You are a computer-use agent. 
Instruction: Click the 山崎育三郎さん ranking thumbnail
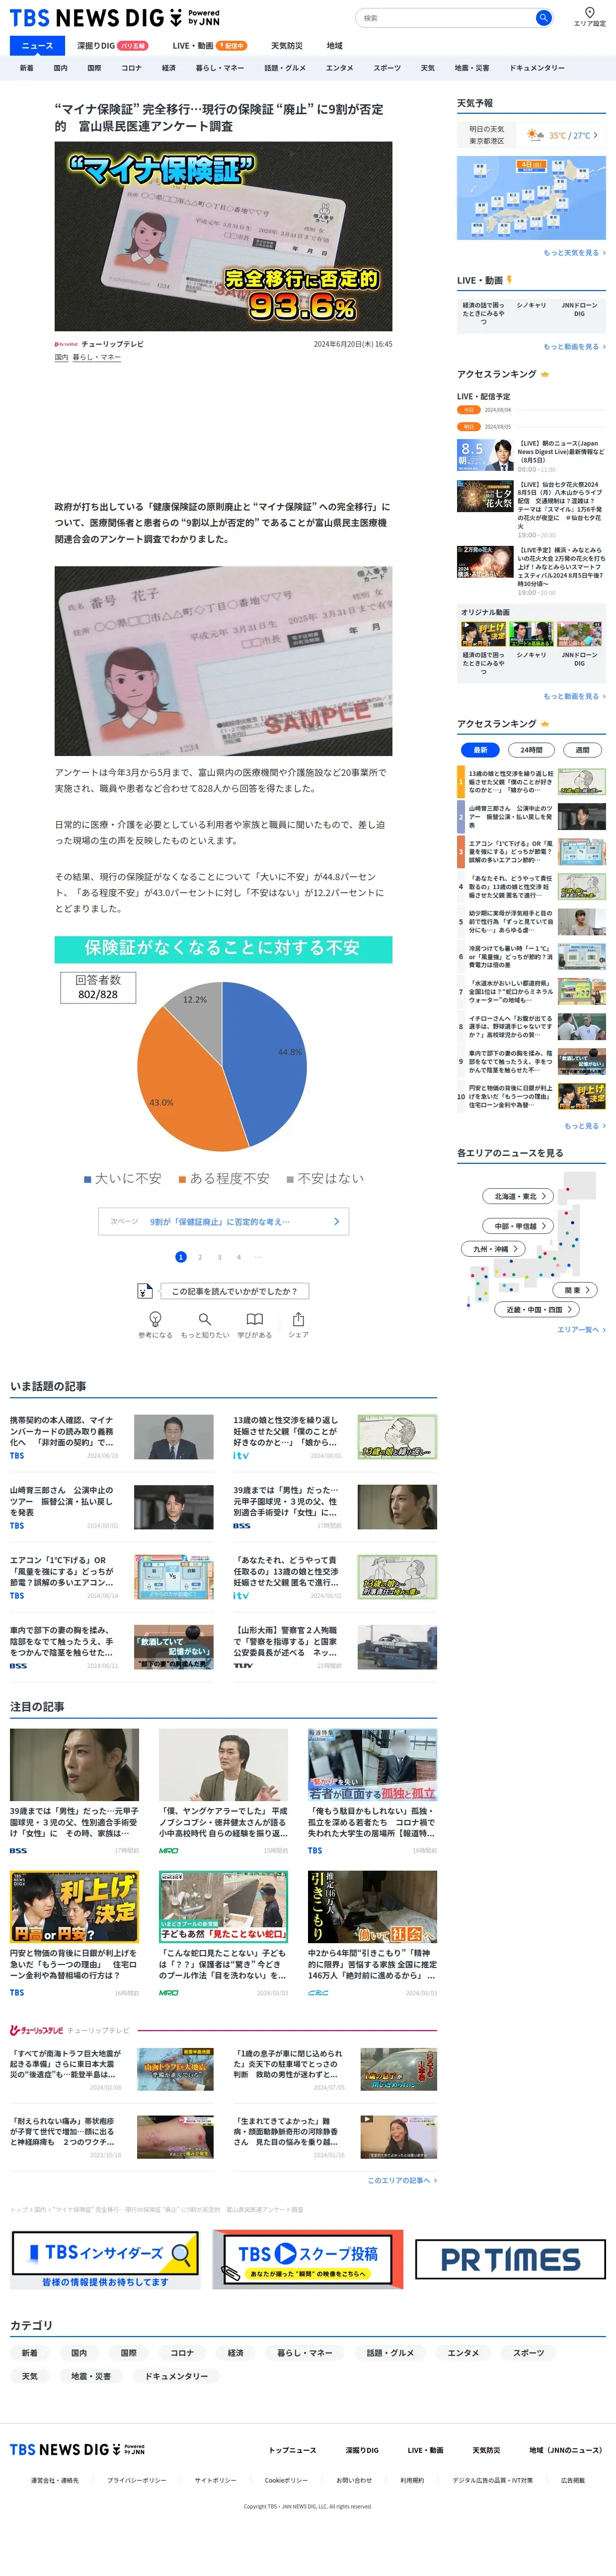click(x=581, y=817)
